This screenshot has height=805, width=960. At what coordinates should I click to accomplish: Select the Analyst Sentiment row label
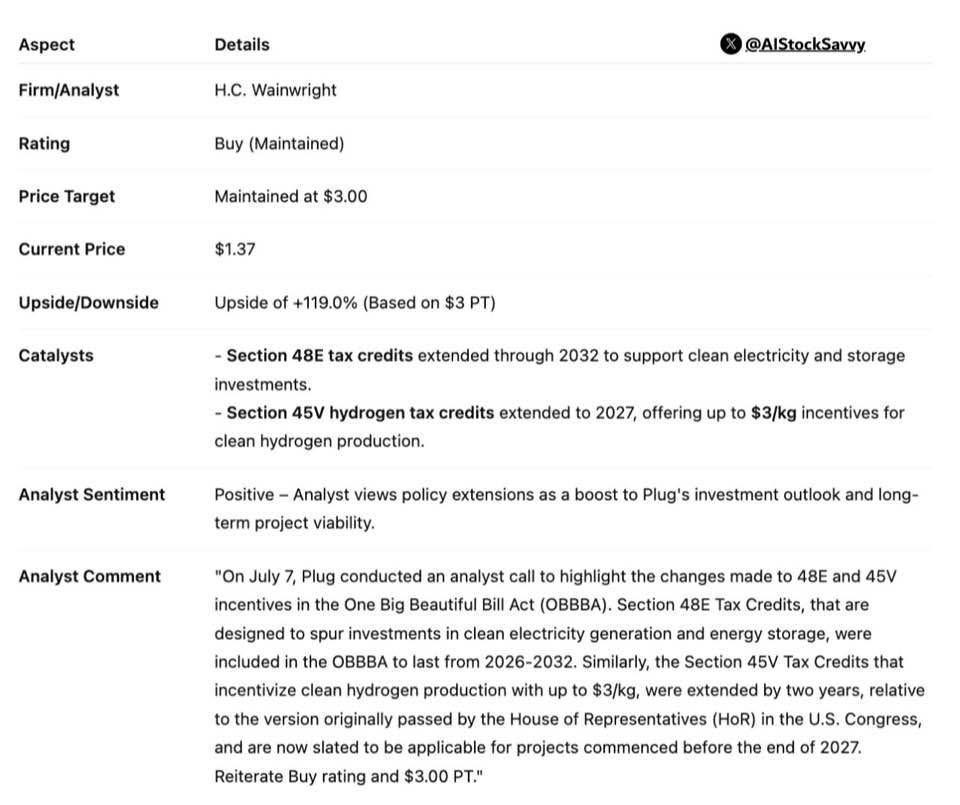(x=91, y=495)
